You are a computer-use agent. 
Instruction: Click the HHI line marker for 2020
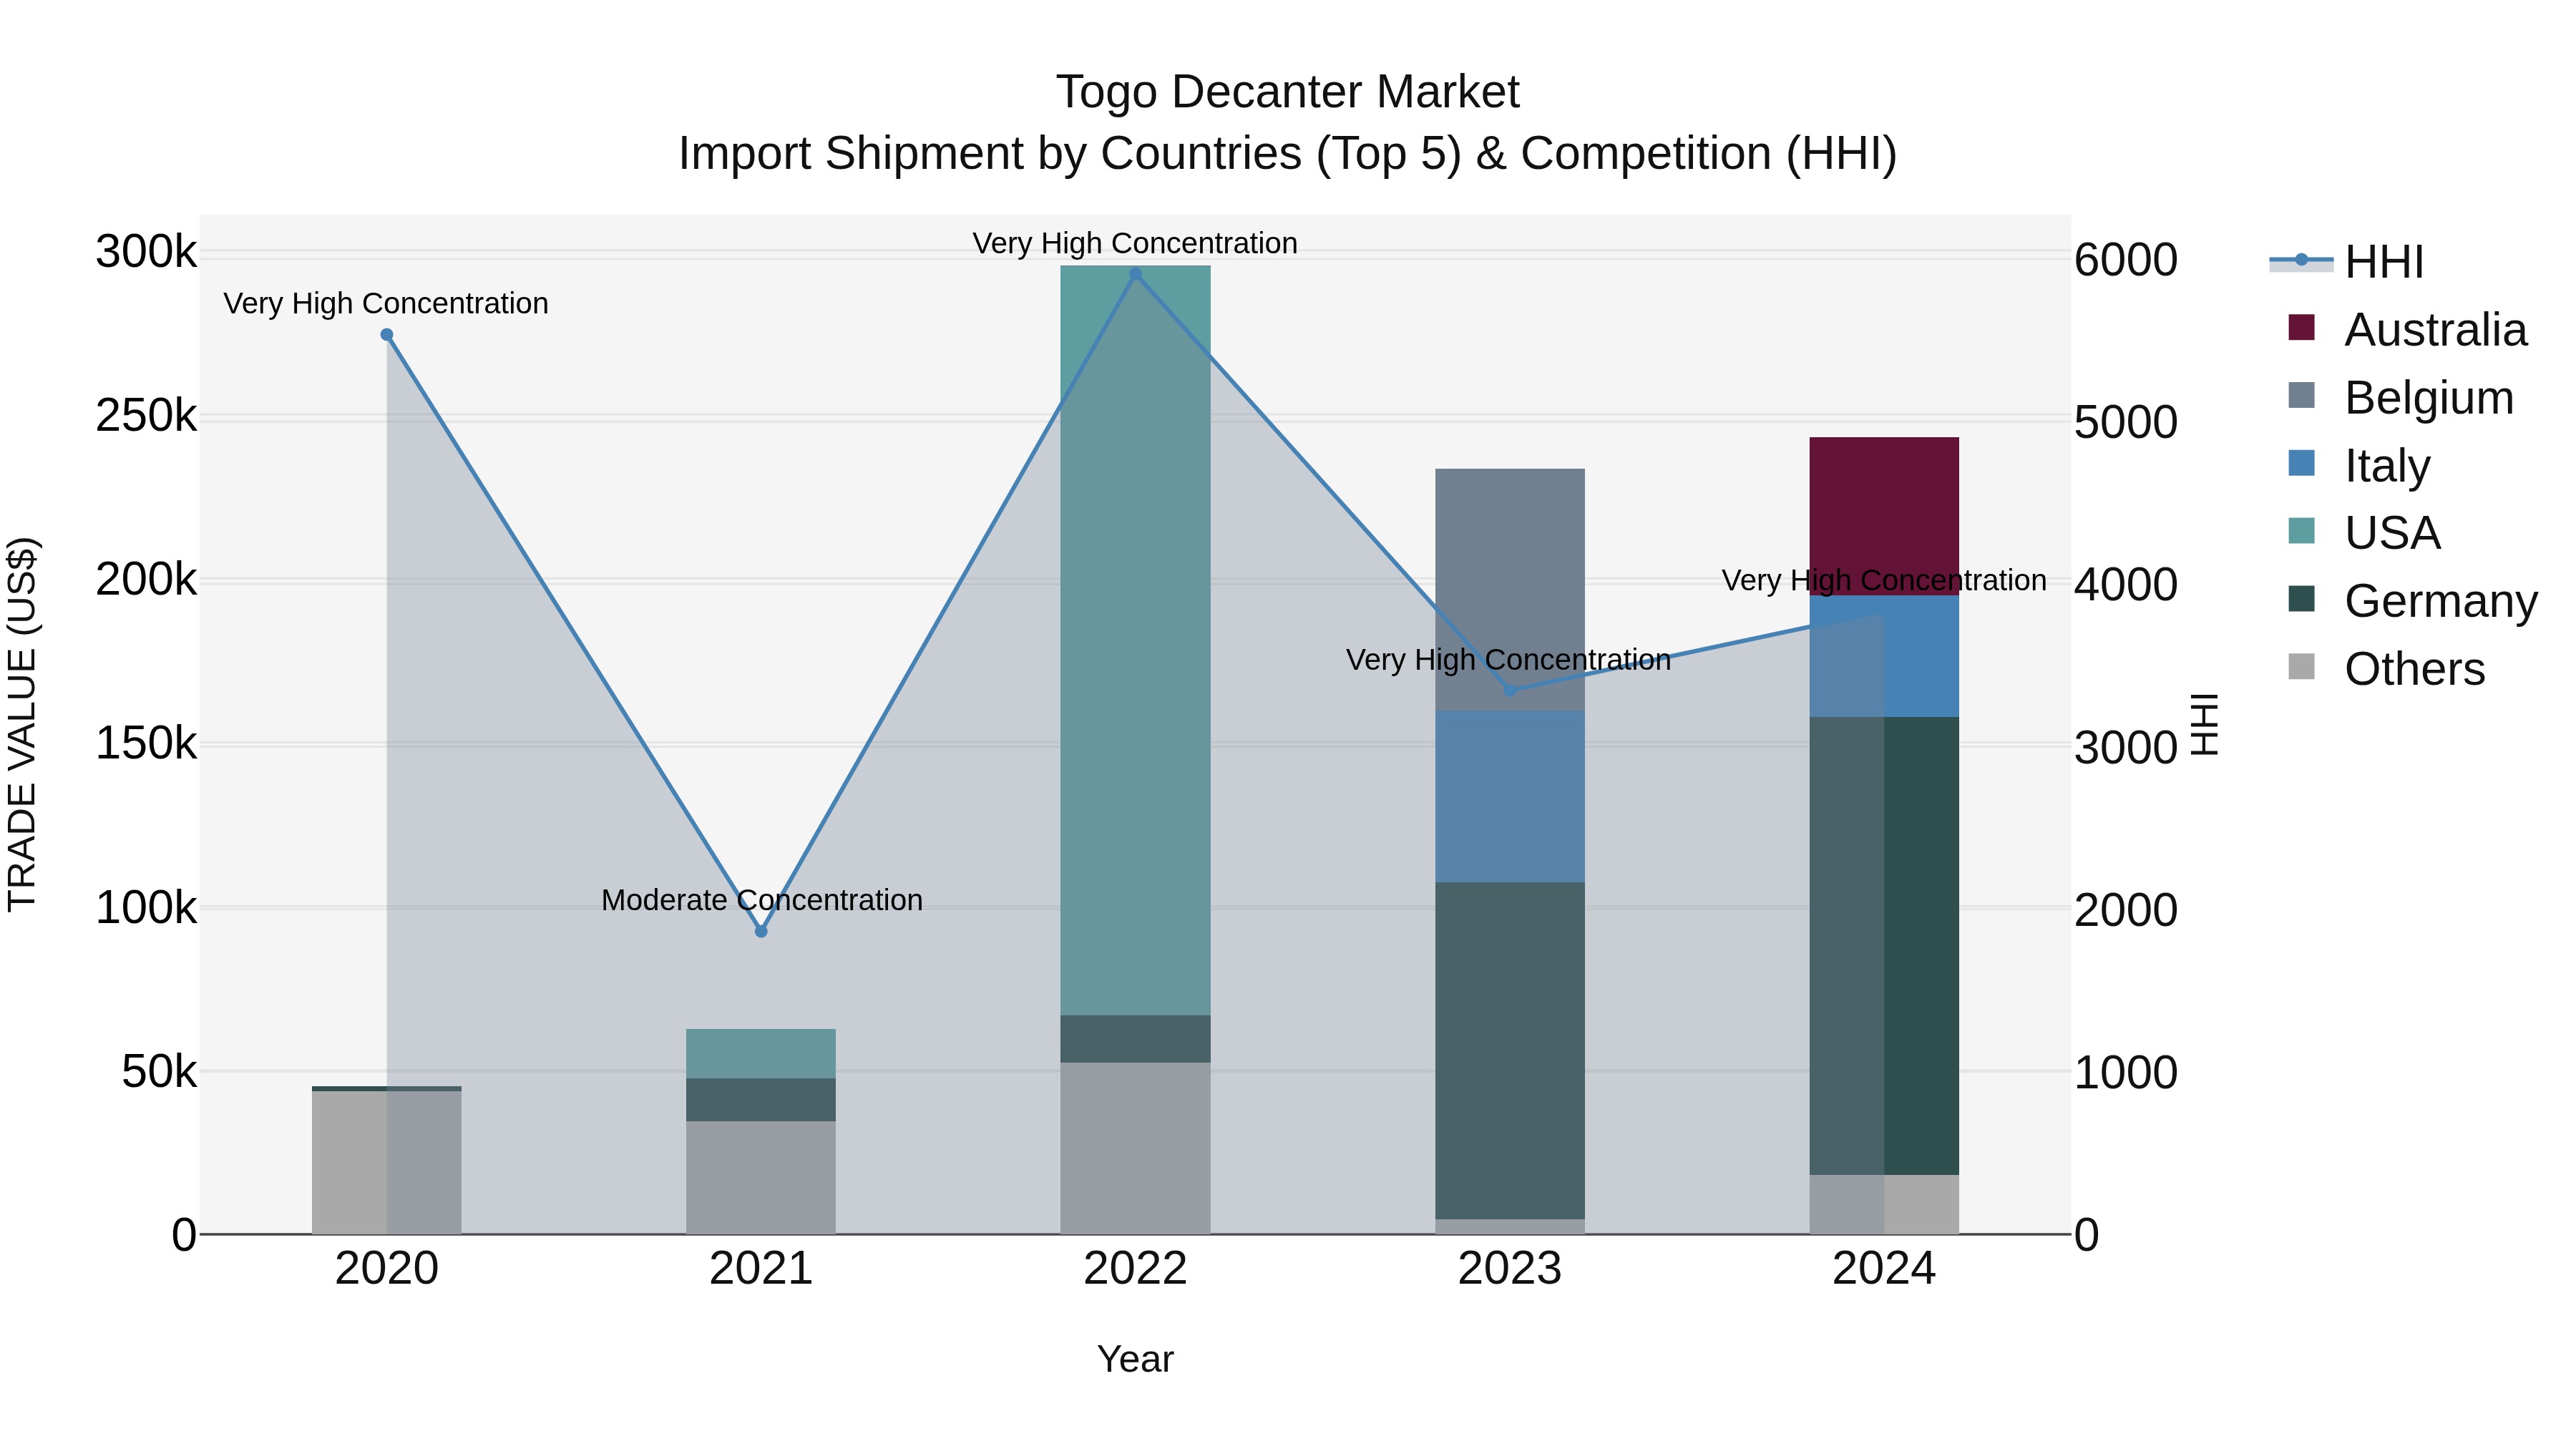point(387,335)
